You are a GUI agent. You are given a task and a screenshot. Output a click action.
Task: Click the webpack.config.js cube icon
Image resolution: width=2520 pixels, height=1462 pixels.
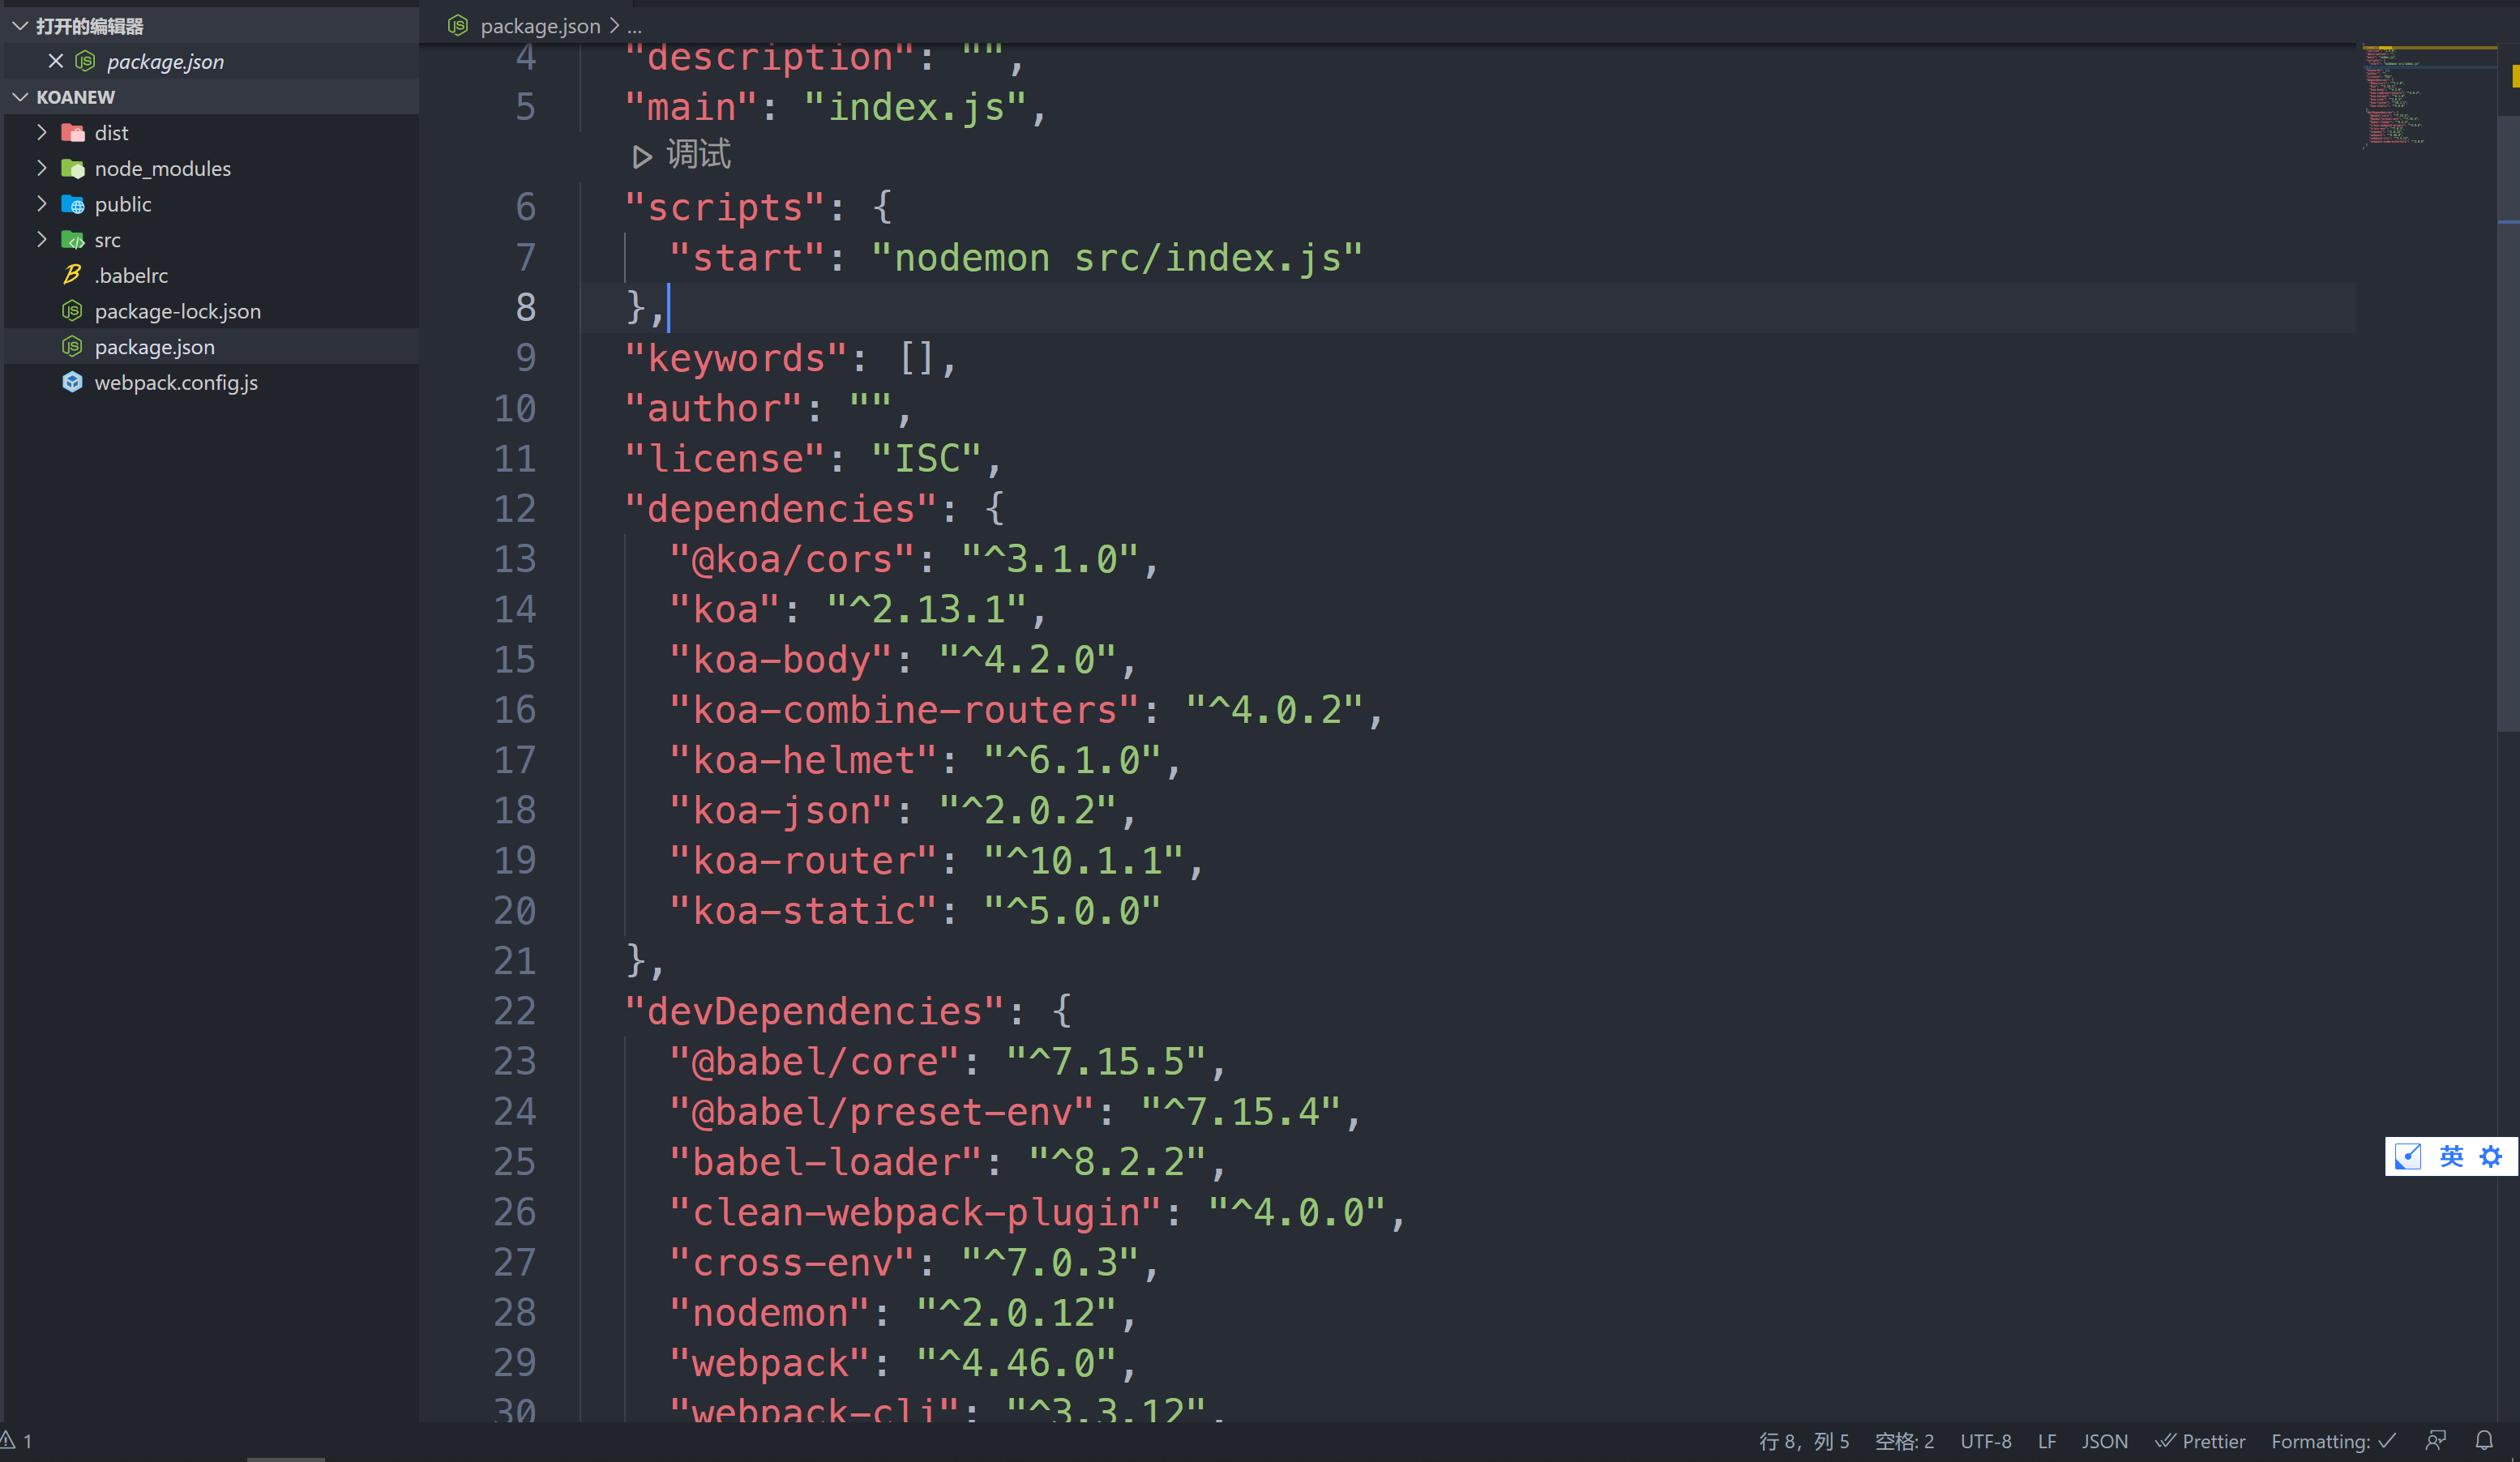coord(73,382)
